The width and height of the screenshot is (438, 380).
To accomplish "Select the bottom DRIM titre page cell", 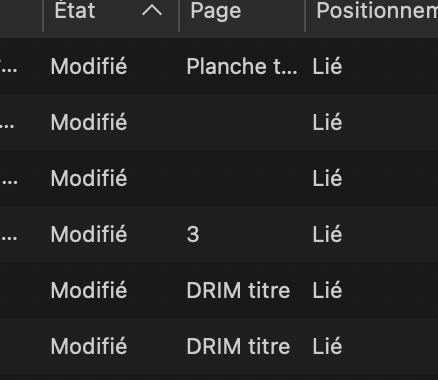I will tap(238, 346).
